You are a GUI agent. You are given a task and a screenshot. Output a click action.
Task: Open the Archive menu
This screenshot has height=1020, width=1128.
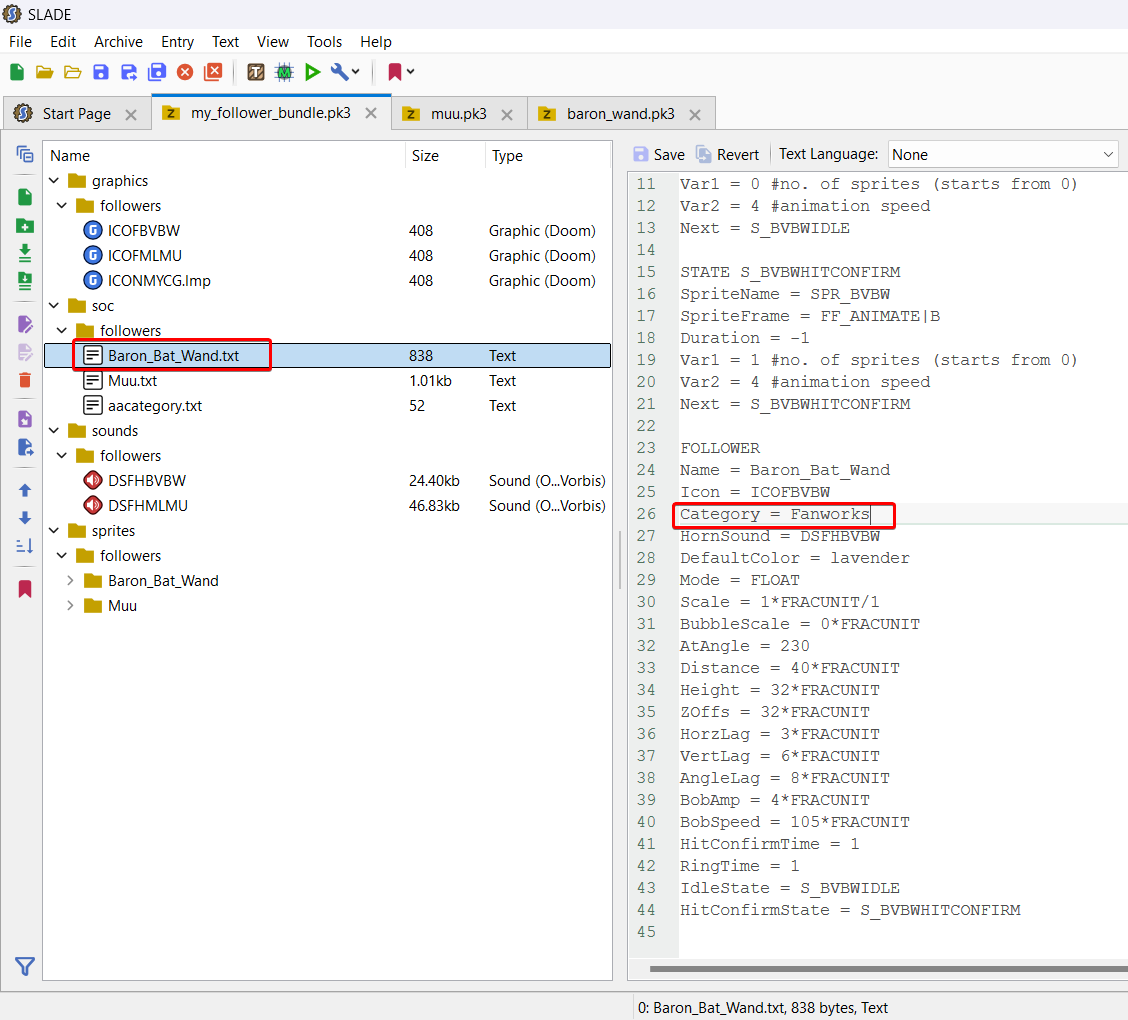[118, 42]
